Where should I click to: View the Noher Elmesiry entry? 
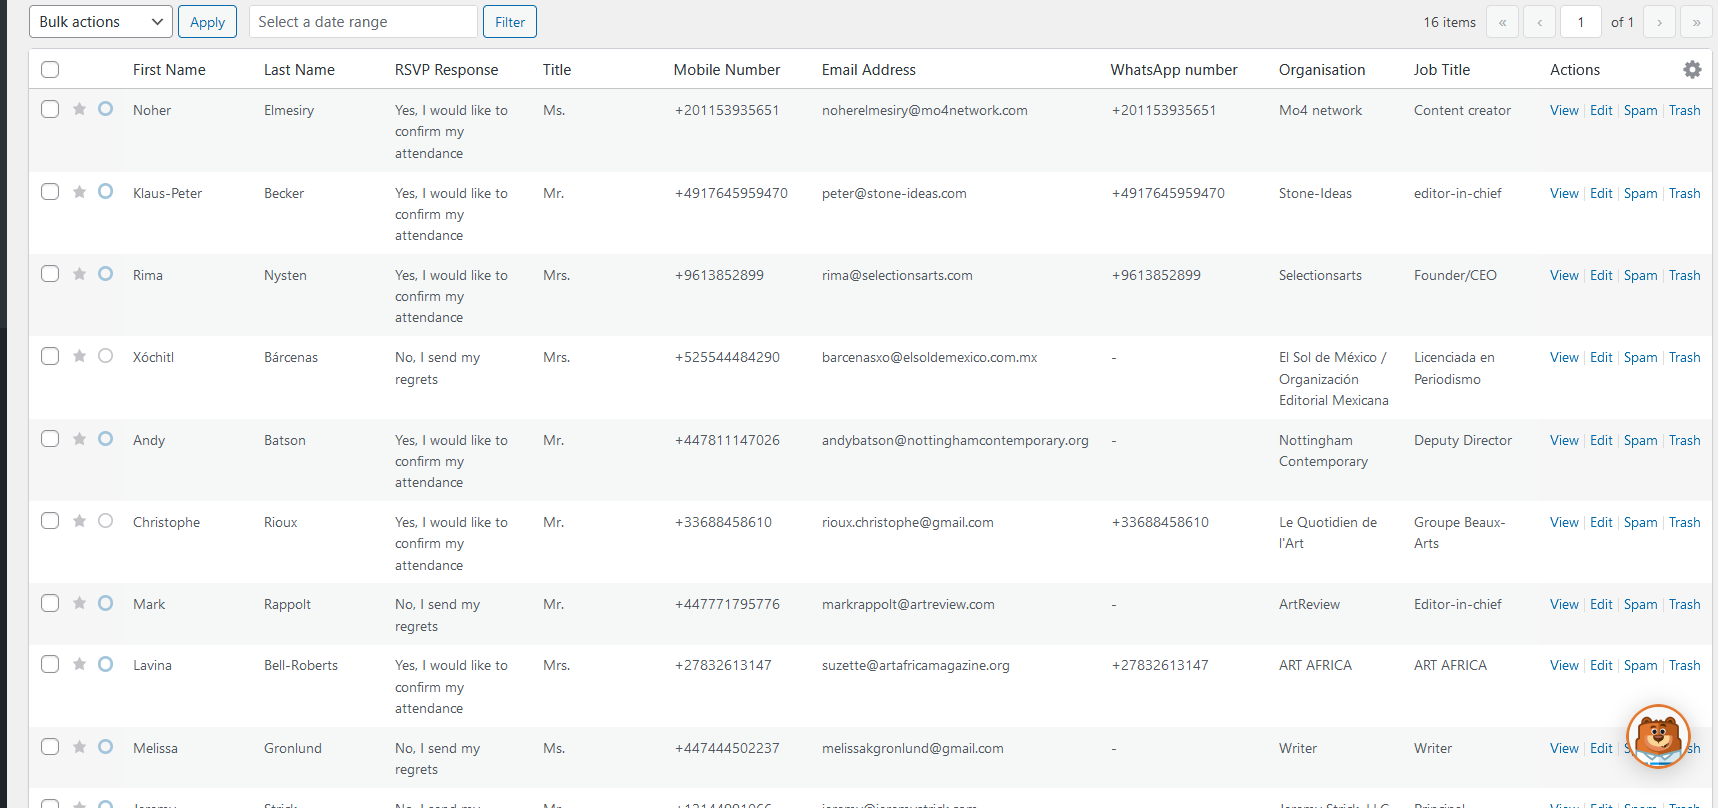coord(1564,110)
